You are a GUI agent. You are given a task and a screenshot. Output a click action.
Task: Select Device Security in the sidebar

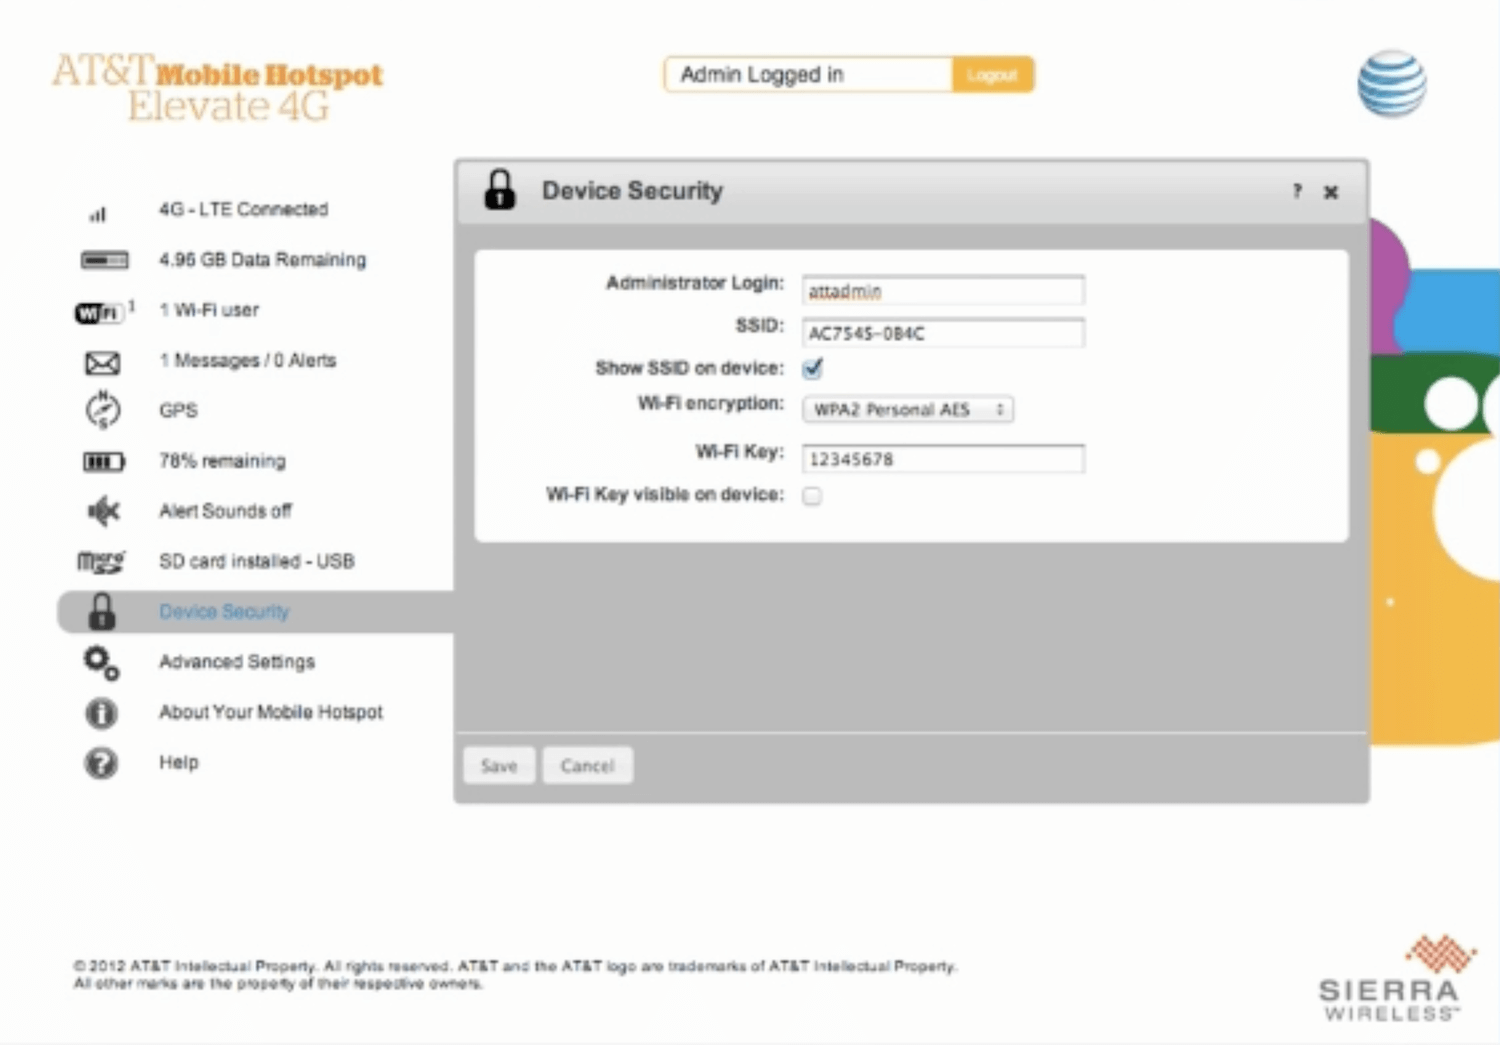pos(224,612)
